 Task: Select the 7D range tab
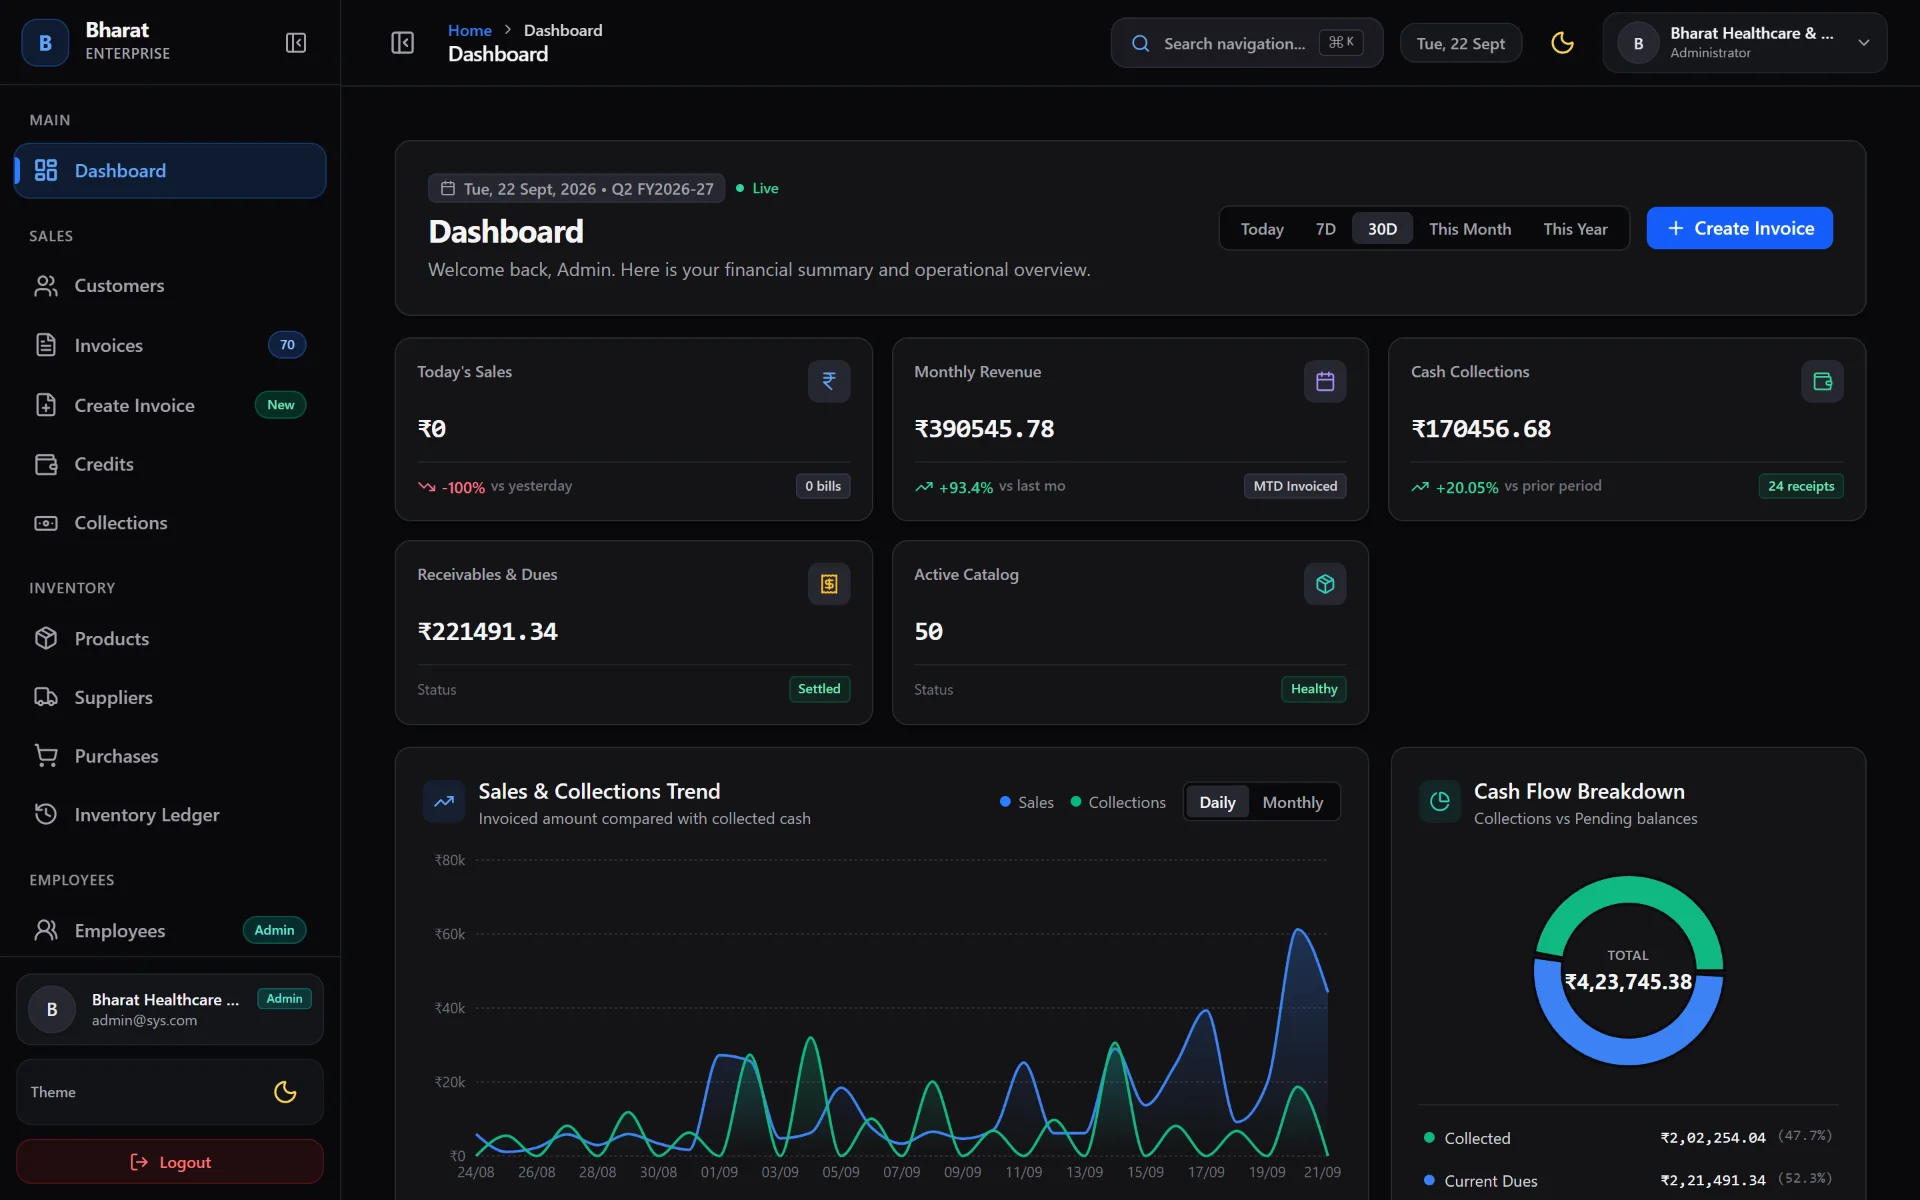click(x=1326, y=229)
